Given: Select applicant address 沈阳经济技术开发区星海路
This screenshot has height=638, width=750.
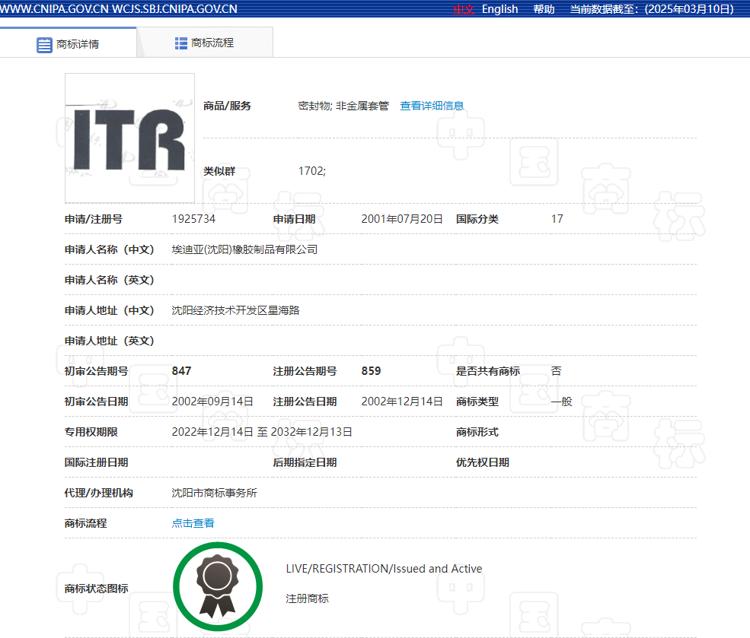Looking at the screenshot, I should point(235,310).
